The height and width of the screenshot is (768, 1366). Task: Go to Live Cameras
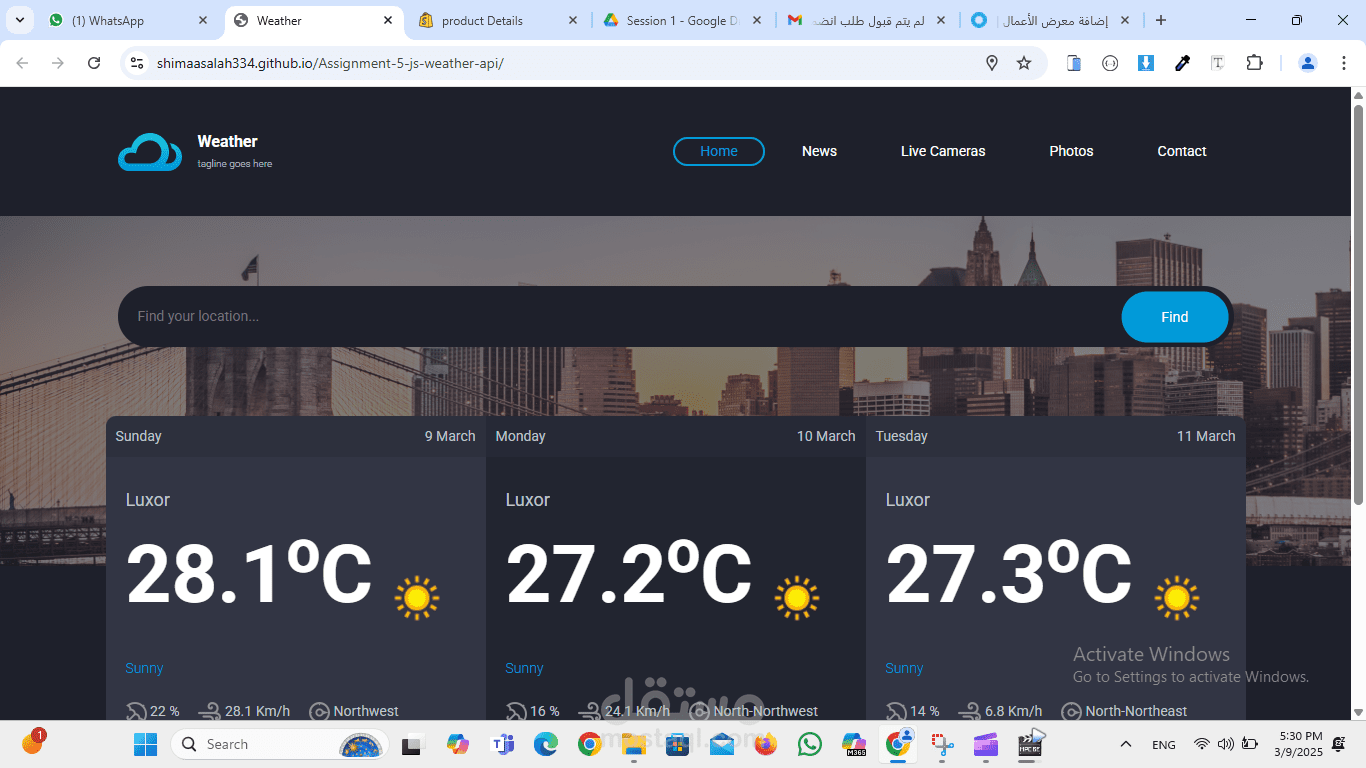coord(943,151)
